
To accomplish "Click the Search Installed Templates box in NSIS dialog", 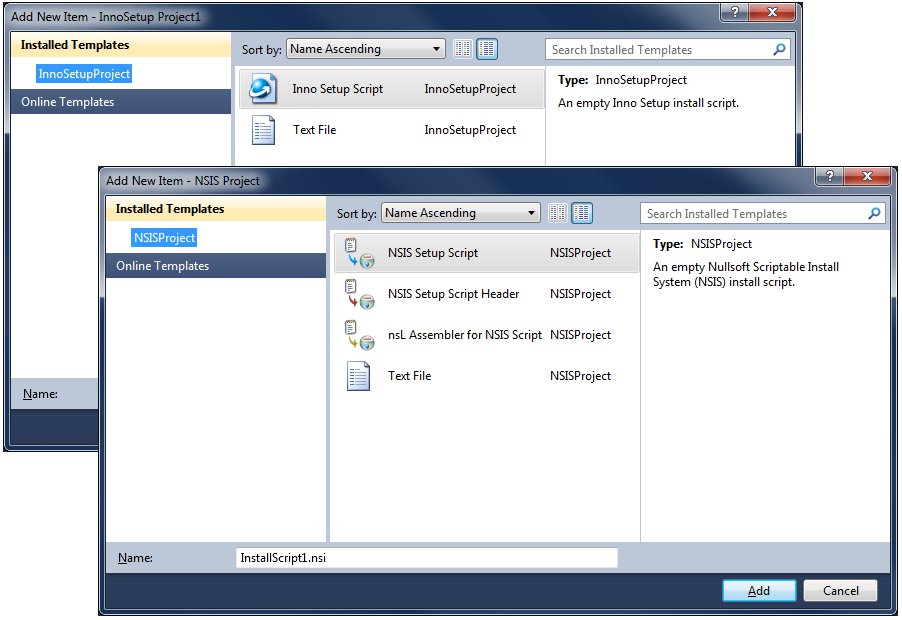I will click(763, 214).
